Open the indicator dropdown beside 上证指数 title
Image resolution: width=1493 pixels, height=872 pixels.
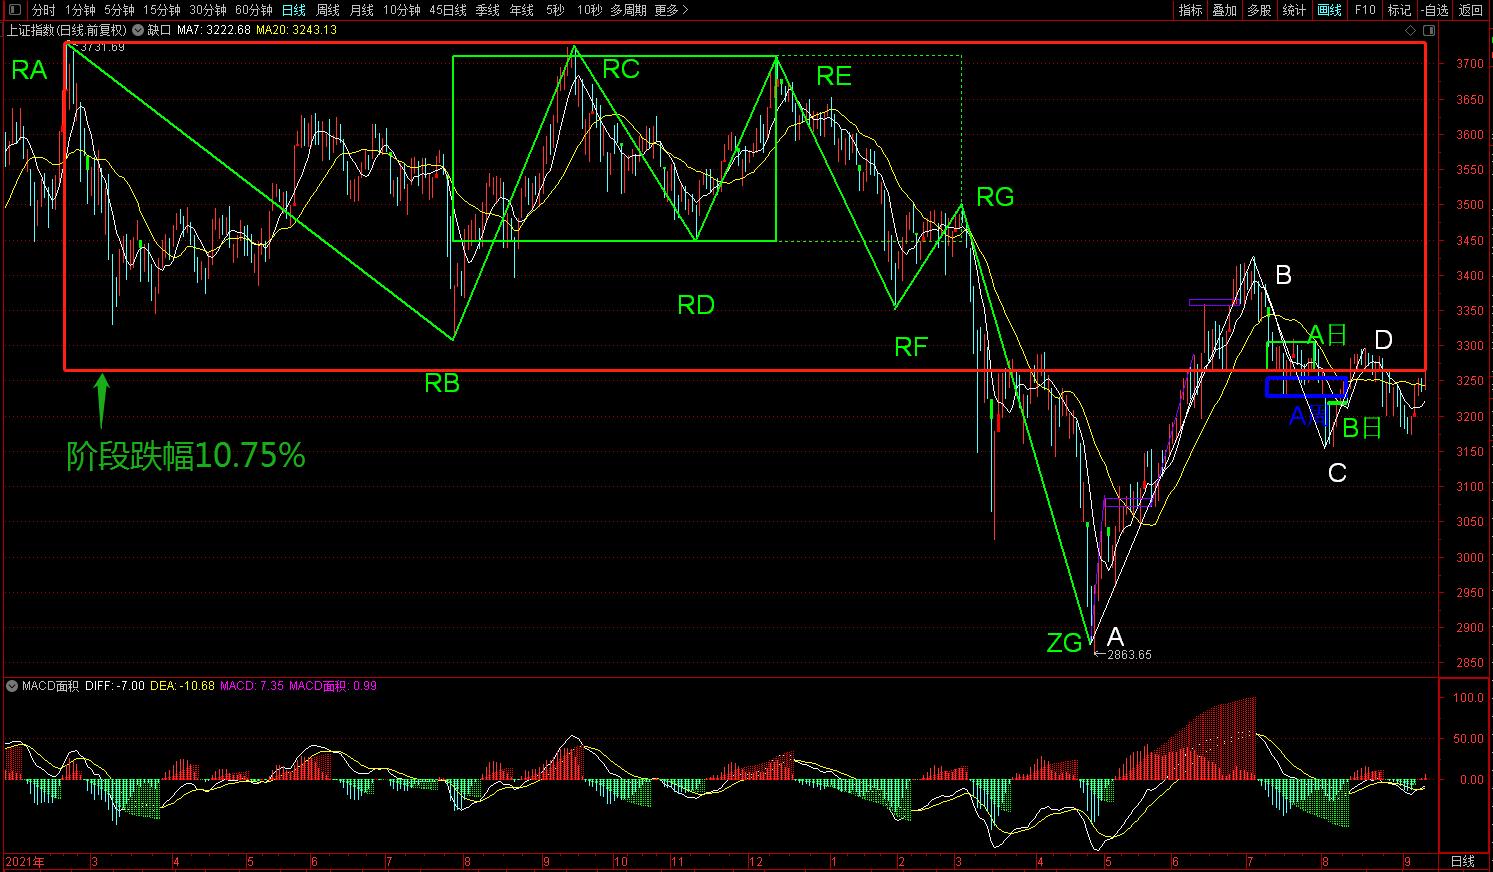pyautogui.click(x=137, y=30)
